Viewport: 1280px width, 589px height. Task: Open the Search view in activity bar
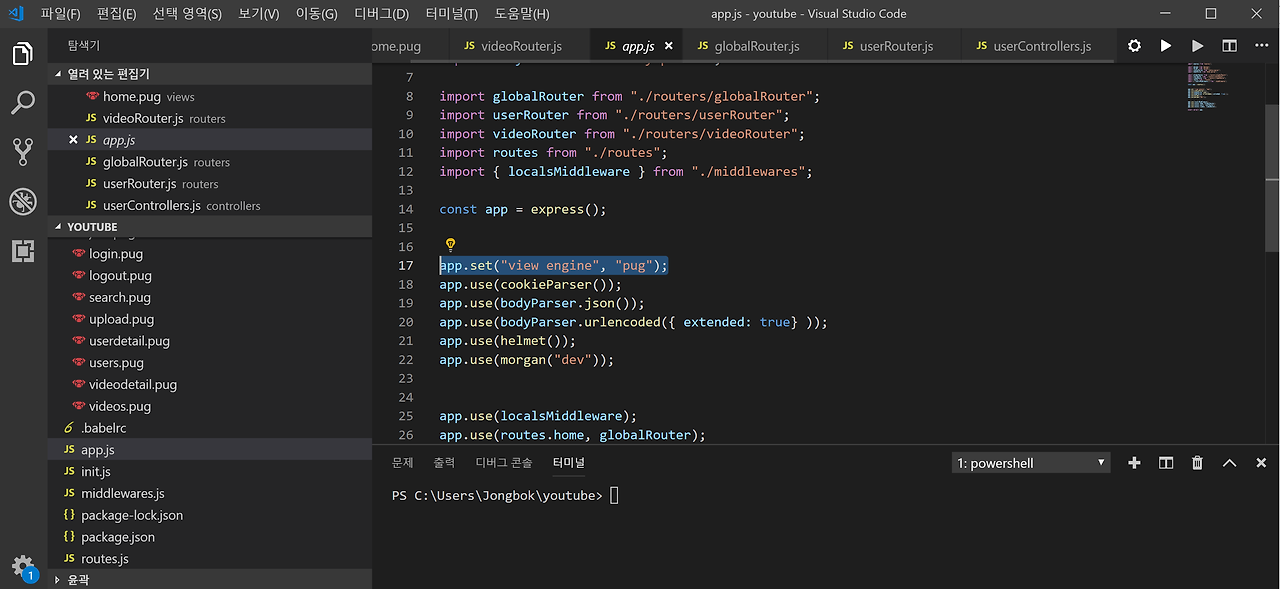[x=23, y=102]
